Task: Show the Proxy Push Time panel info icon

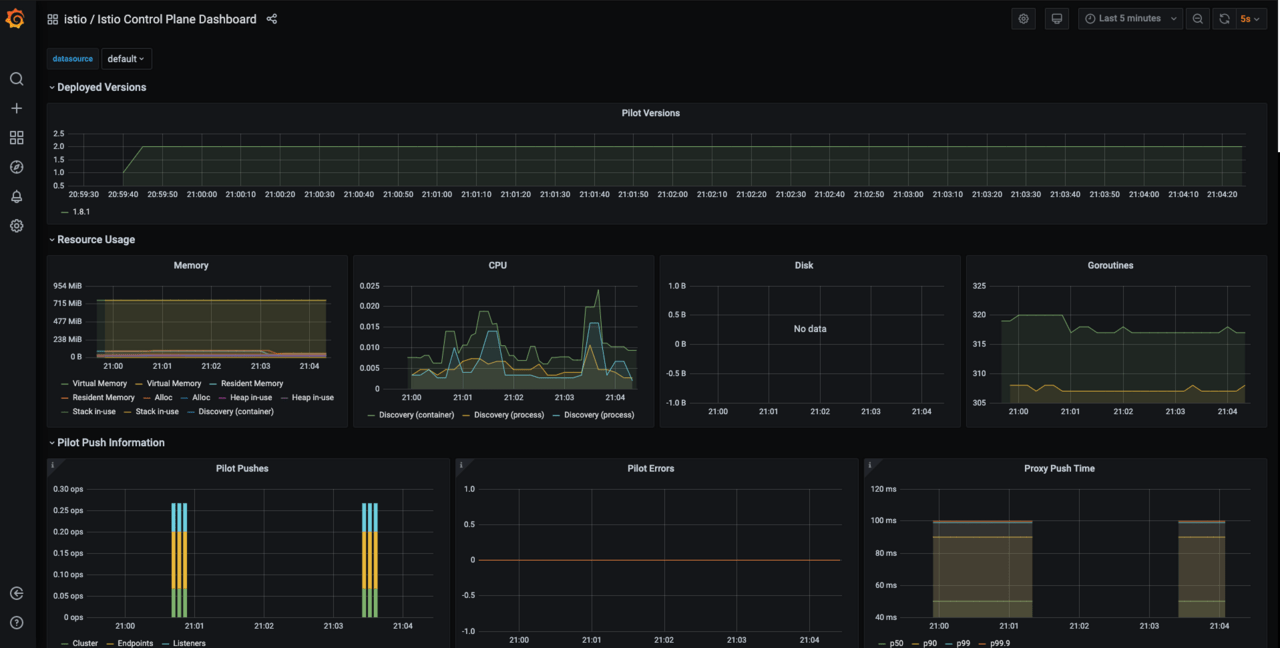Action: (870, 465)
